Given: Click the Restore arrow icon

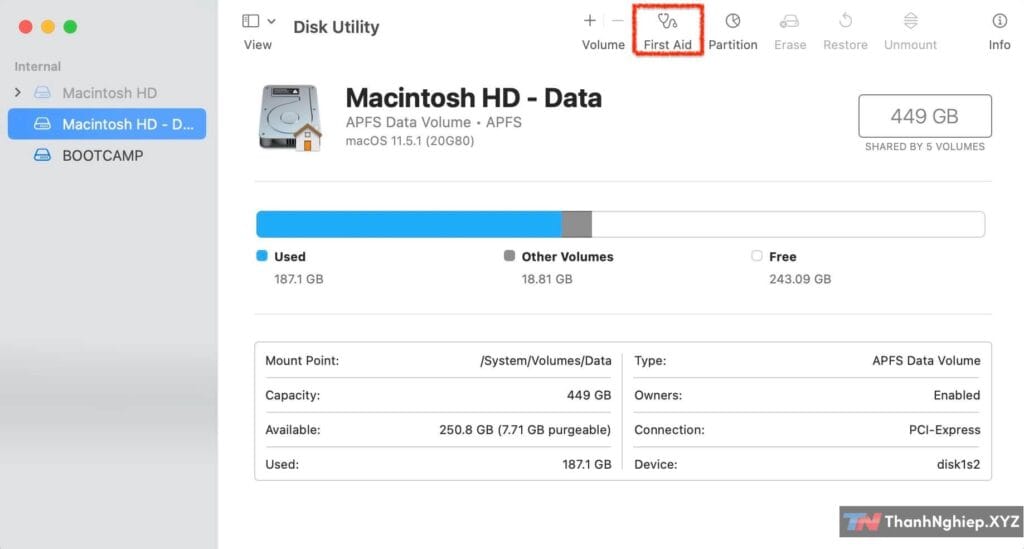Looking at the screenshot, I should click(x=845, y=21).
